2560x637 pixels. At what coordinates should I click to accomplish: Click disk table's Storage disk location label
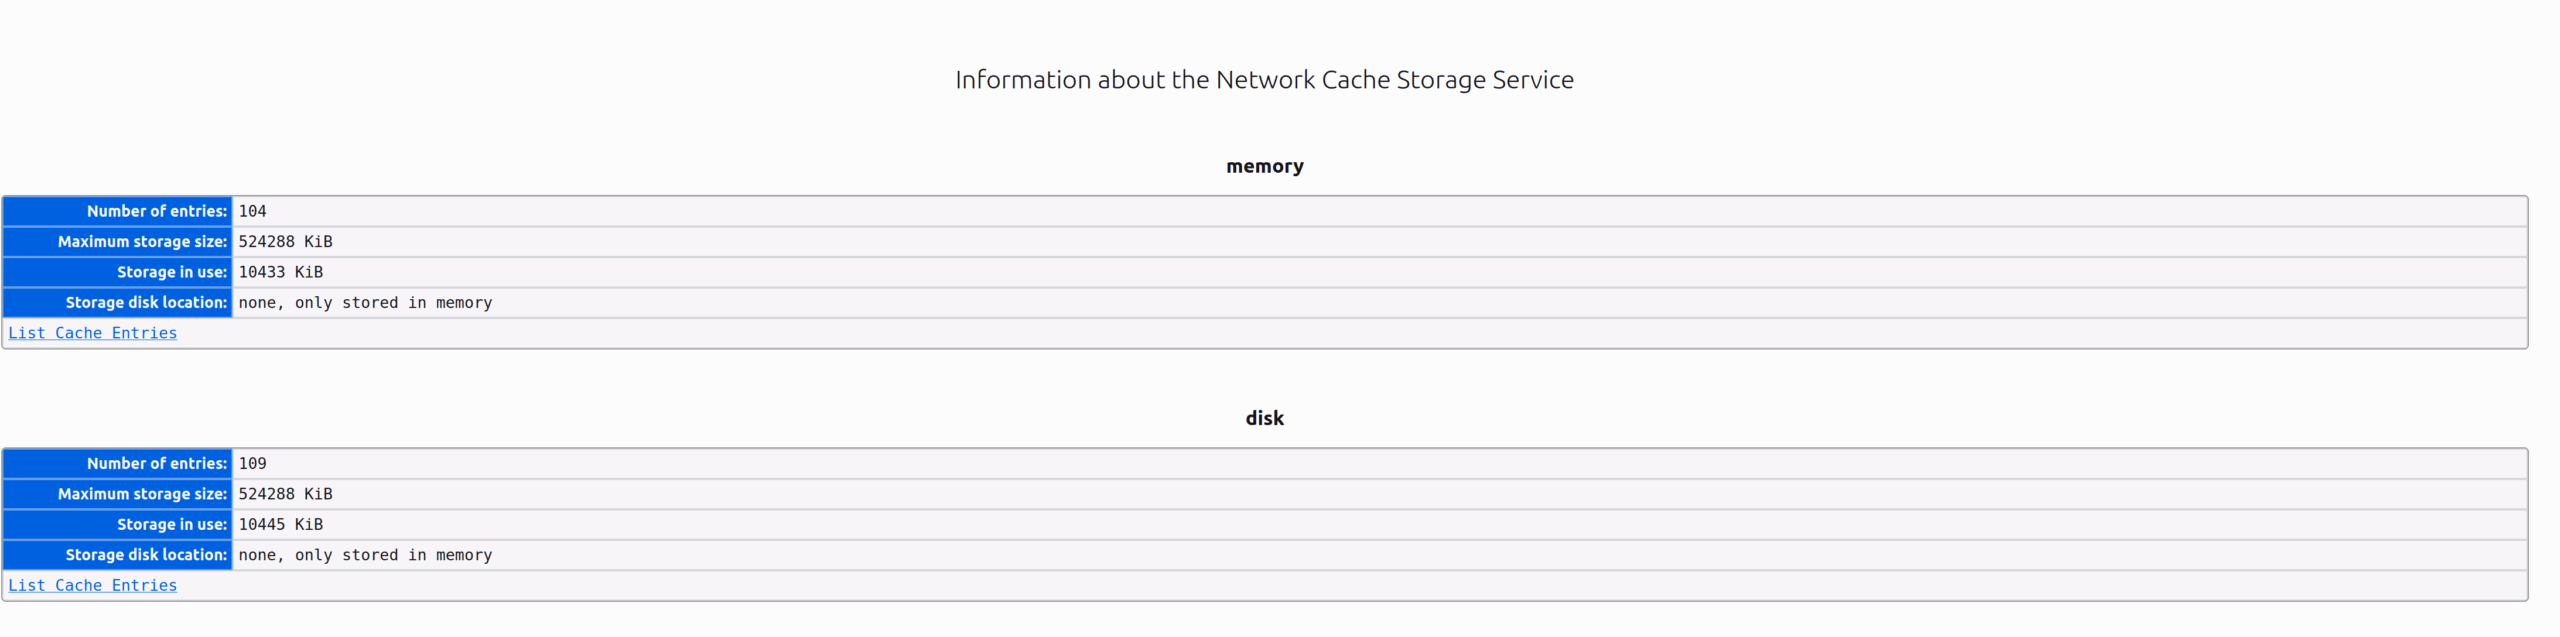point(146,554)
